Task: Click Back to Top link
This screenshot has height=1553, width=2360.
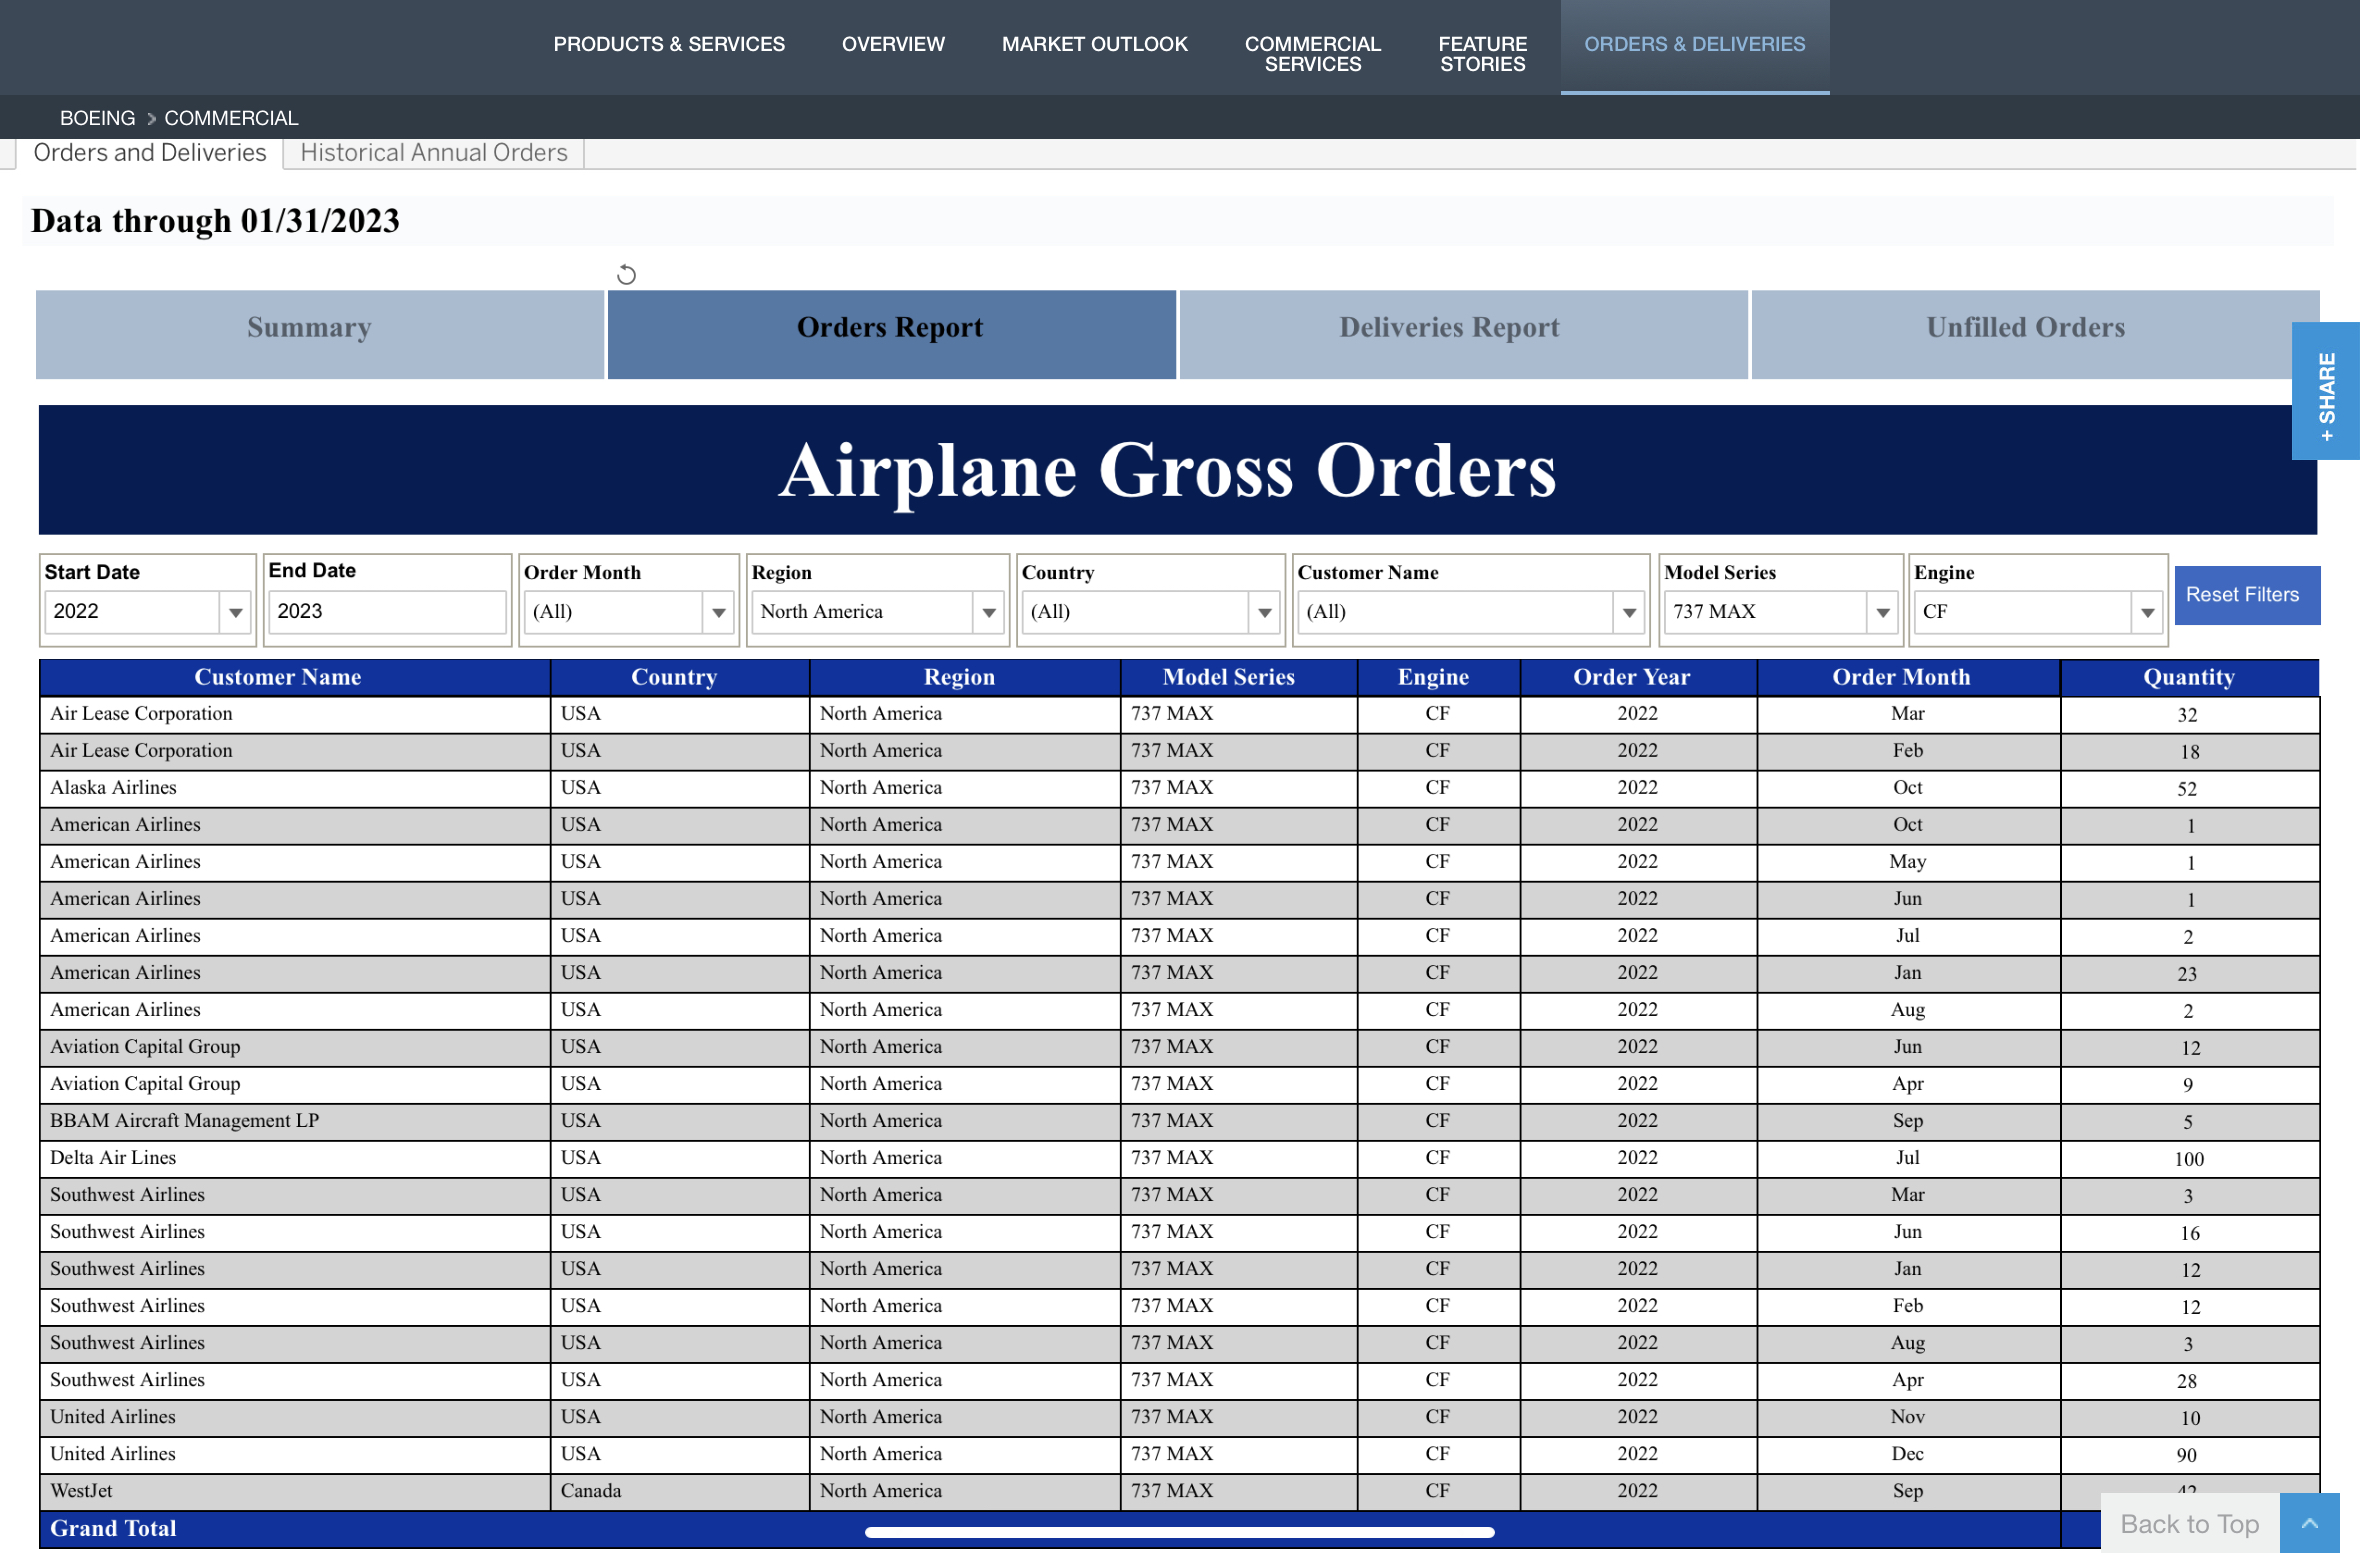Action: pyautogui.click(x=2190, y=1523)
